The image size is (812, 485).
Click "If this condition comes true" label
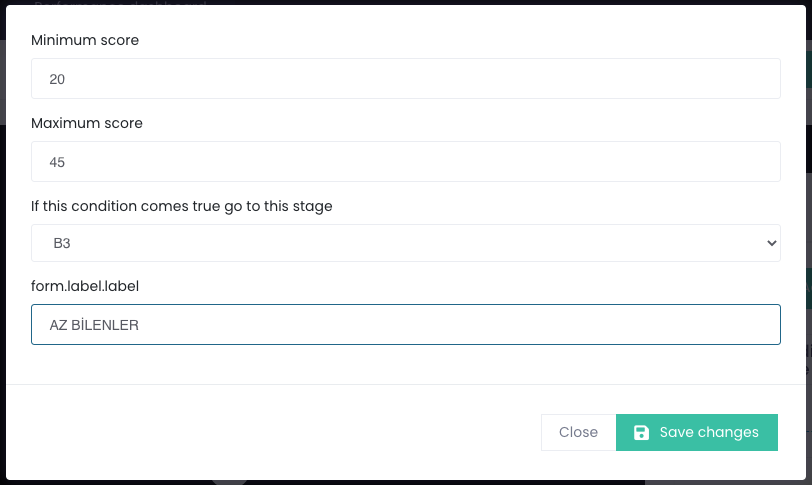(x=181, y=206)
